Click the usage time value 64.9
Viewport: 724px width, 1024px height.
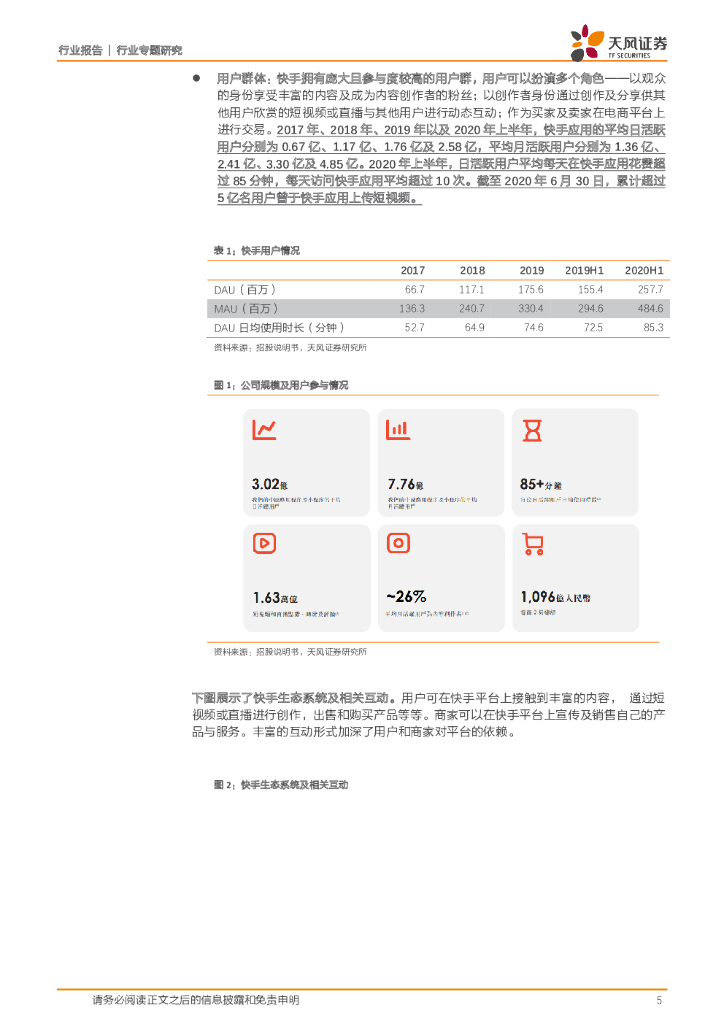click(475, 327)
